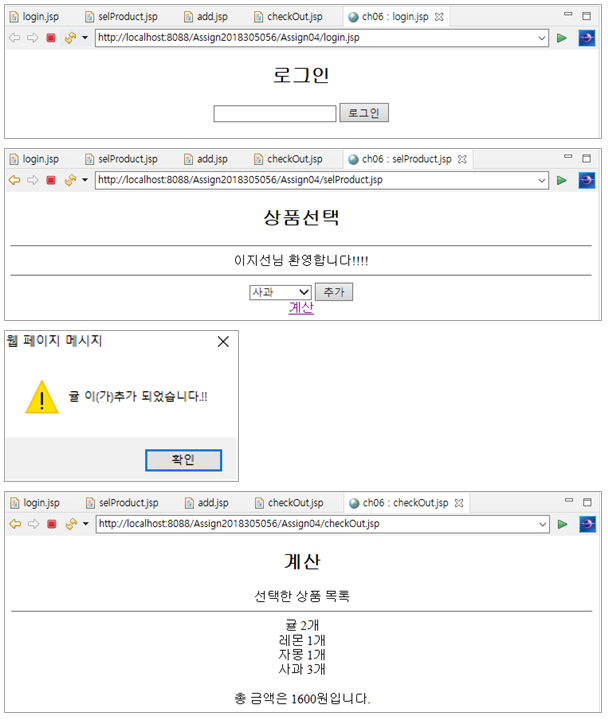Viewport: 608px width, 720px height.
Task: Expand URL history dropdown in login.jsp browser
Action: click(542, 38)
